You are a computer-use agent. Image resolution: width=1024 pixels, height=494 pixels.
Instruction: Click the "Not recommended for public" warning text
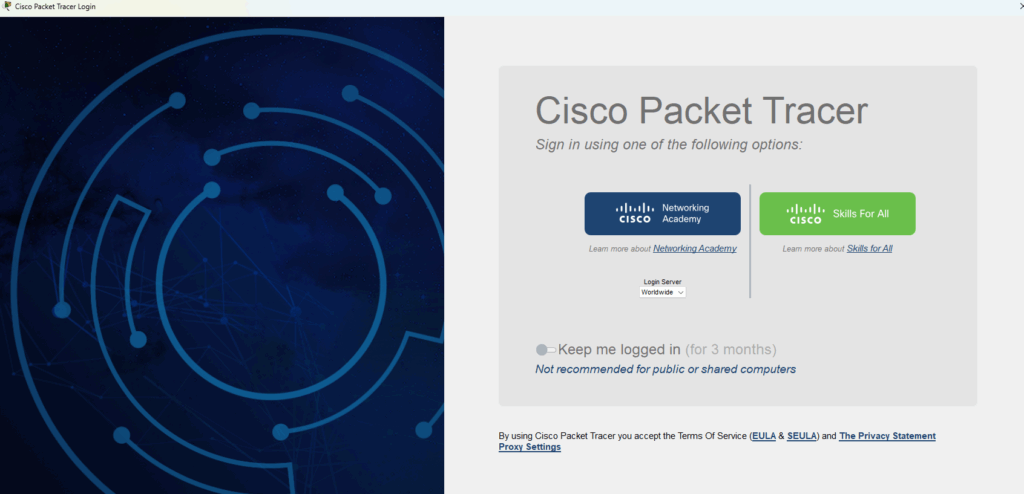coord(665,369)
